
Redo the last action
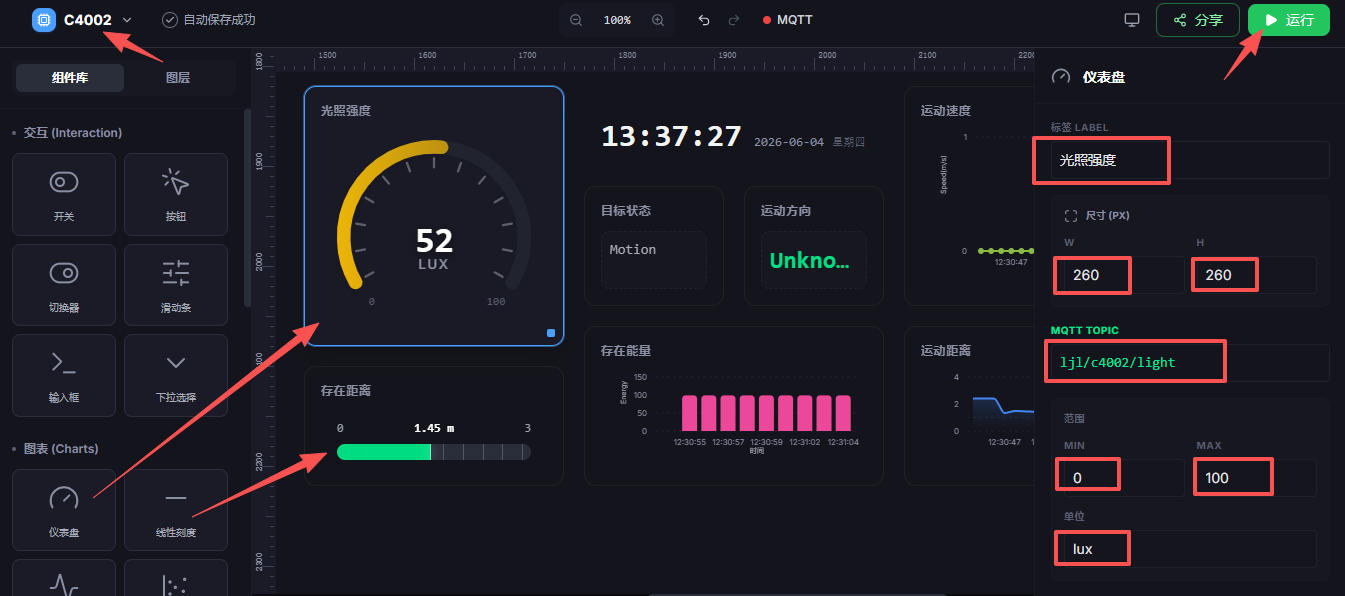734,20
